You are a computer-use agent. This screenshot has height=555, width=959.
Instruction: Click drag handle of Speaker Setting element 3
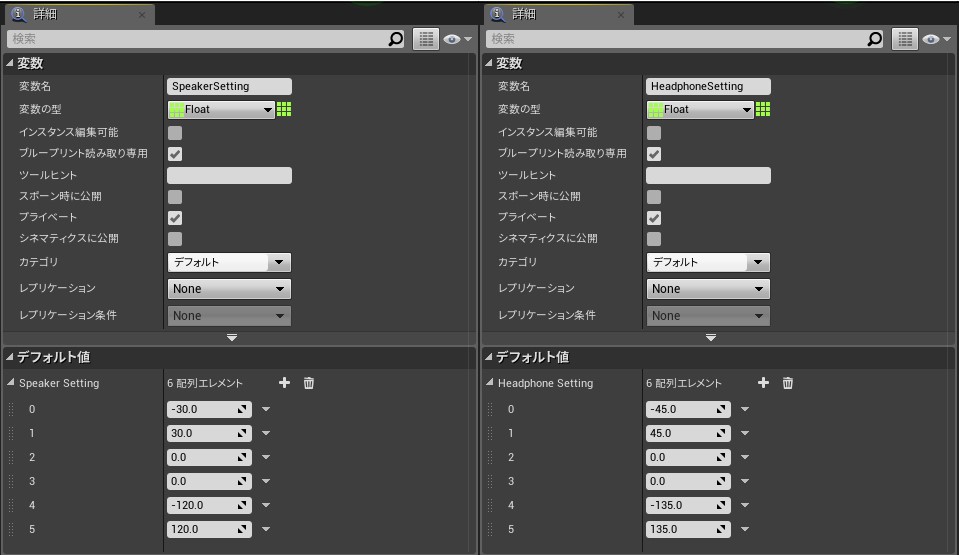pos(11,482)
